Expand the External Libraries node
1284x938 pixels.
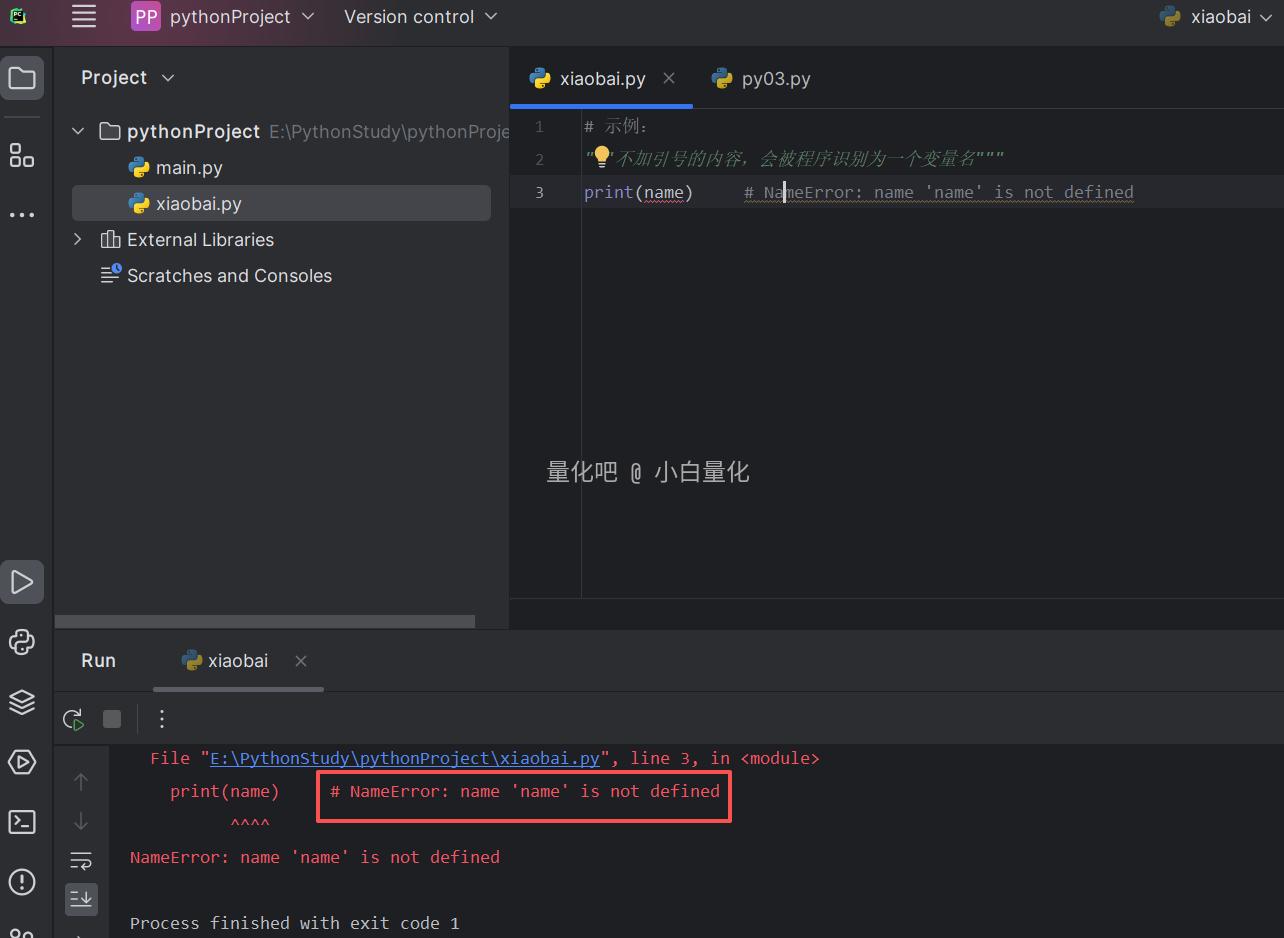point(78,240)
